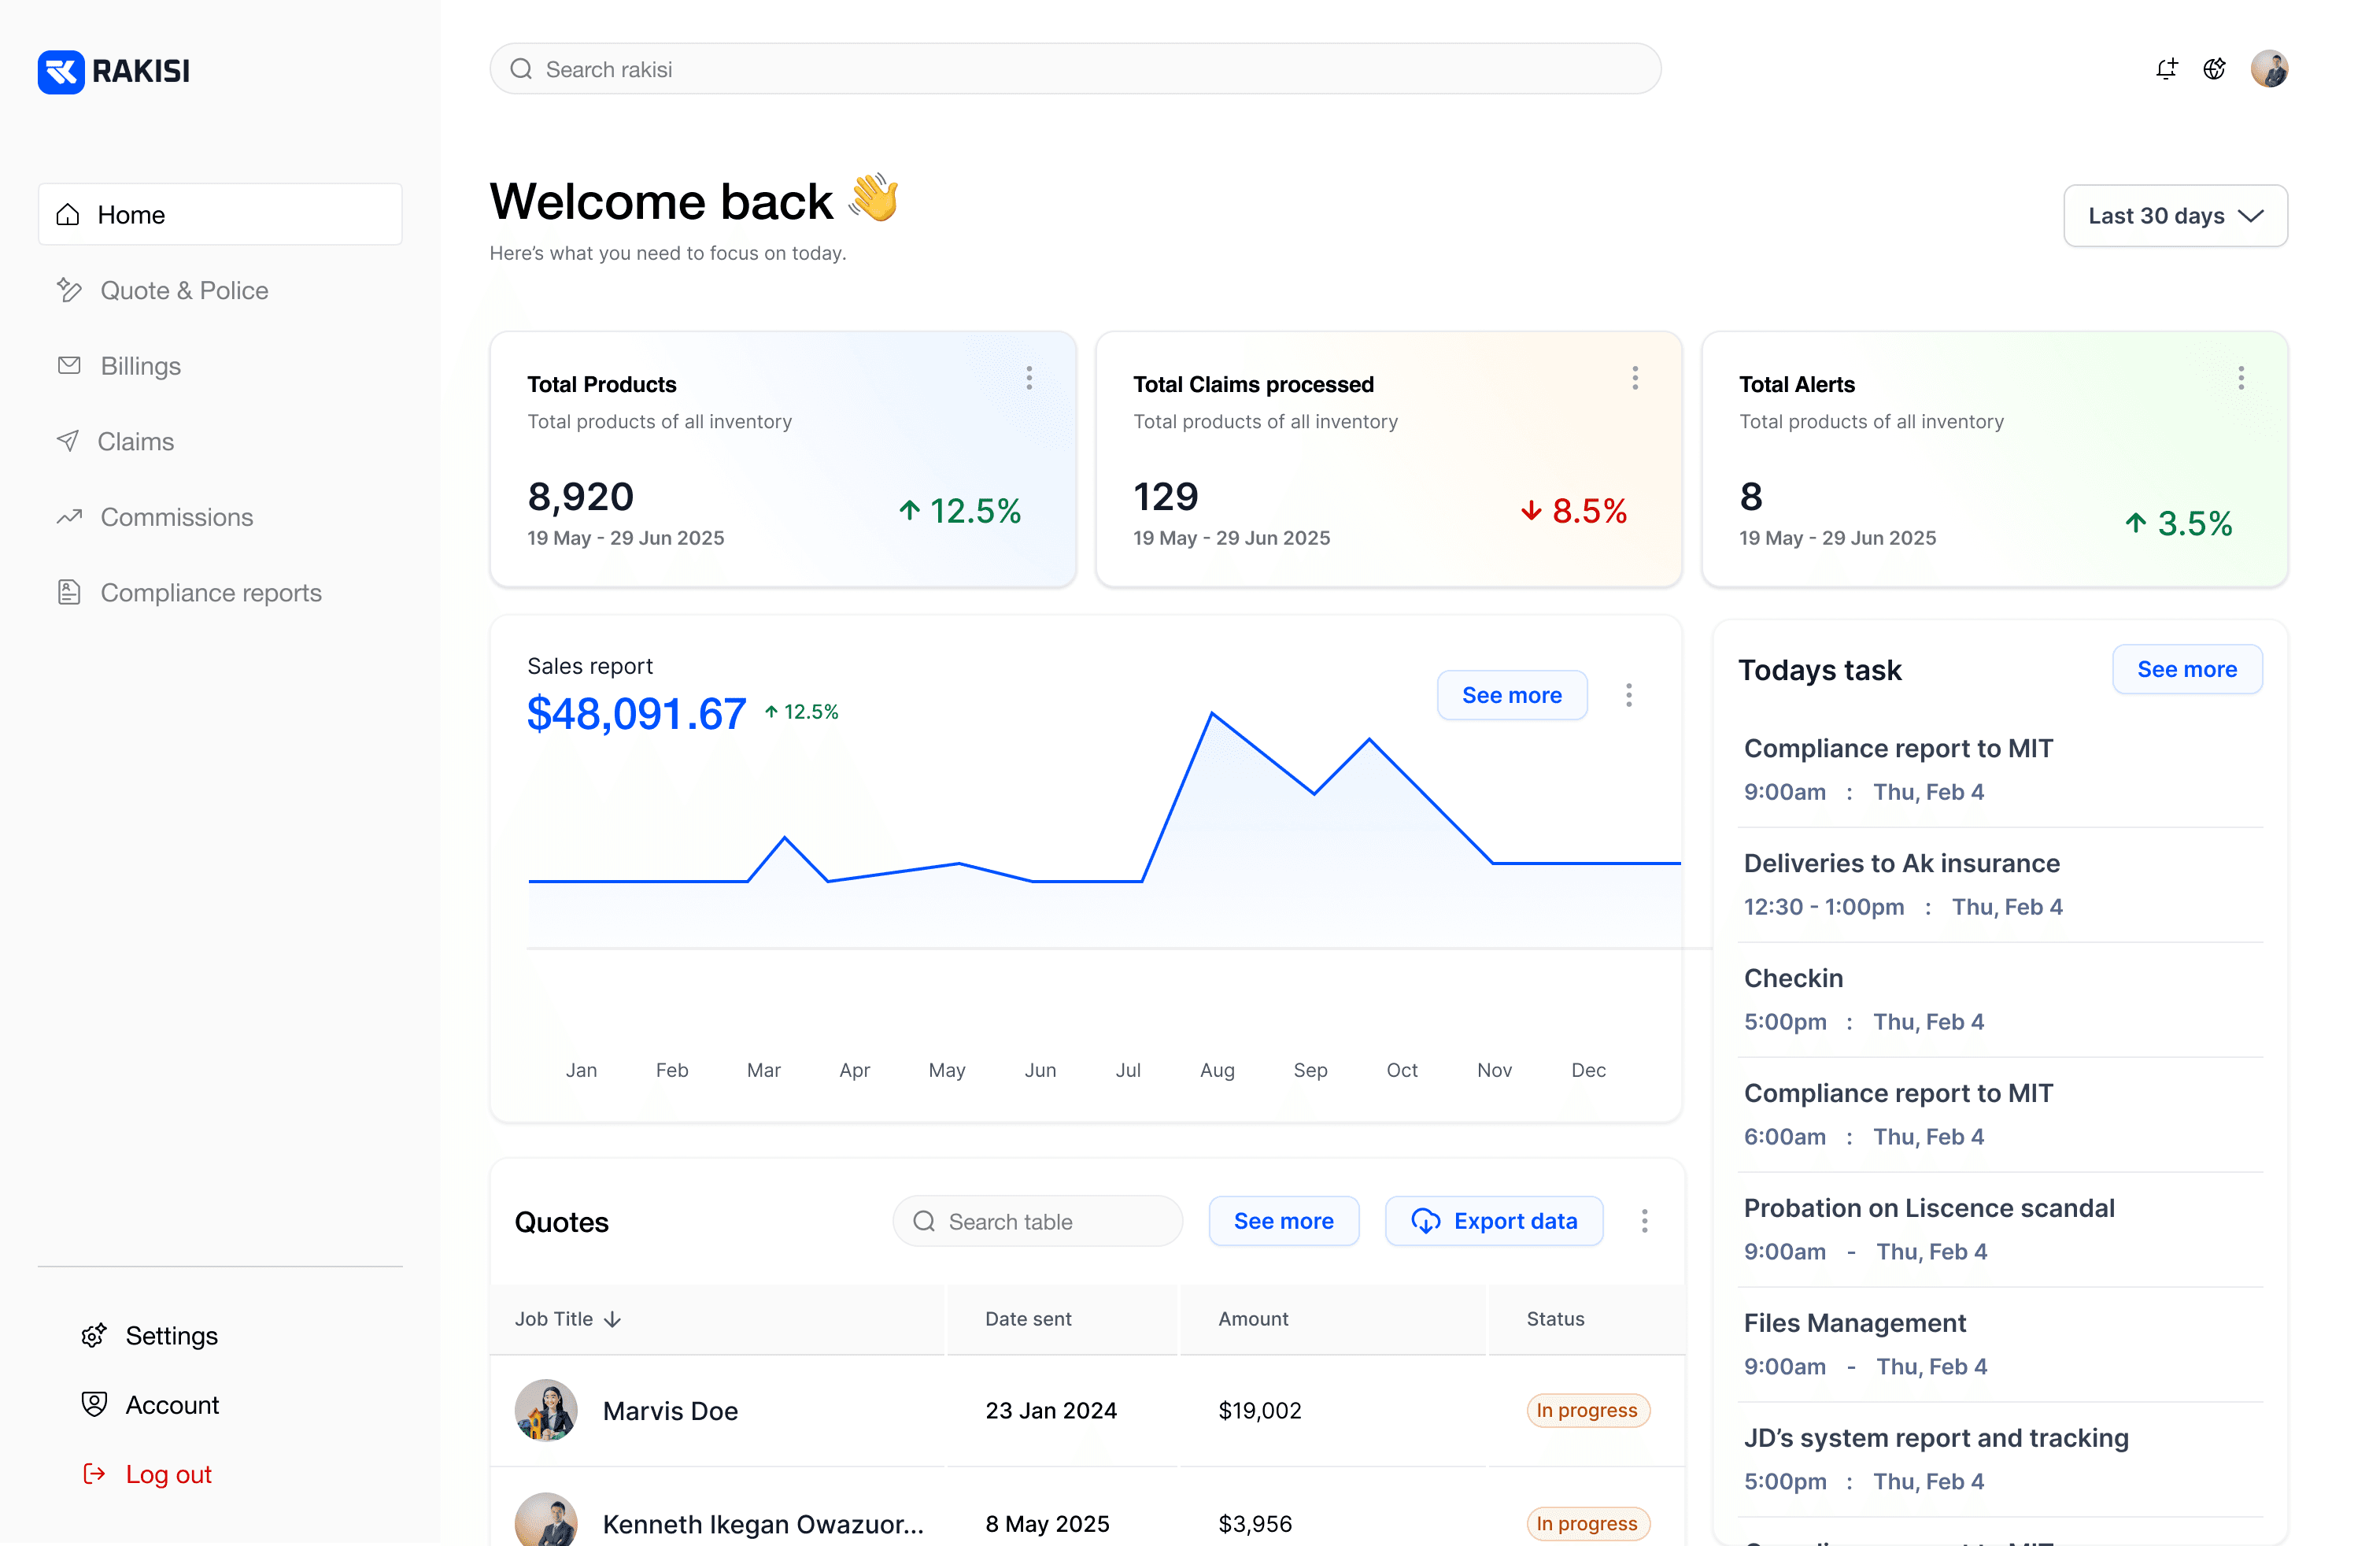Log out from the sidebar
Screen dimensions: 2380x1546
168,1474
